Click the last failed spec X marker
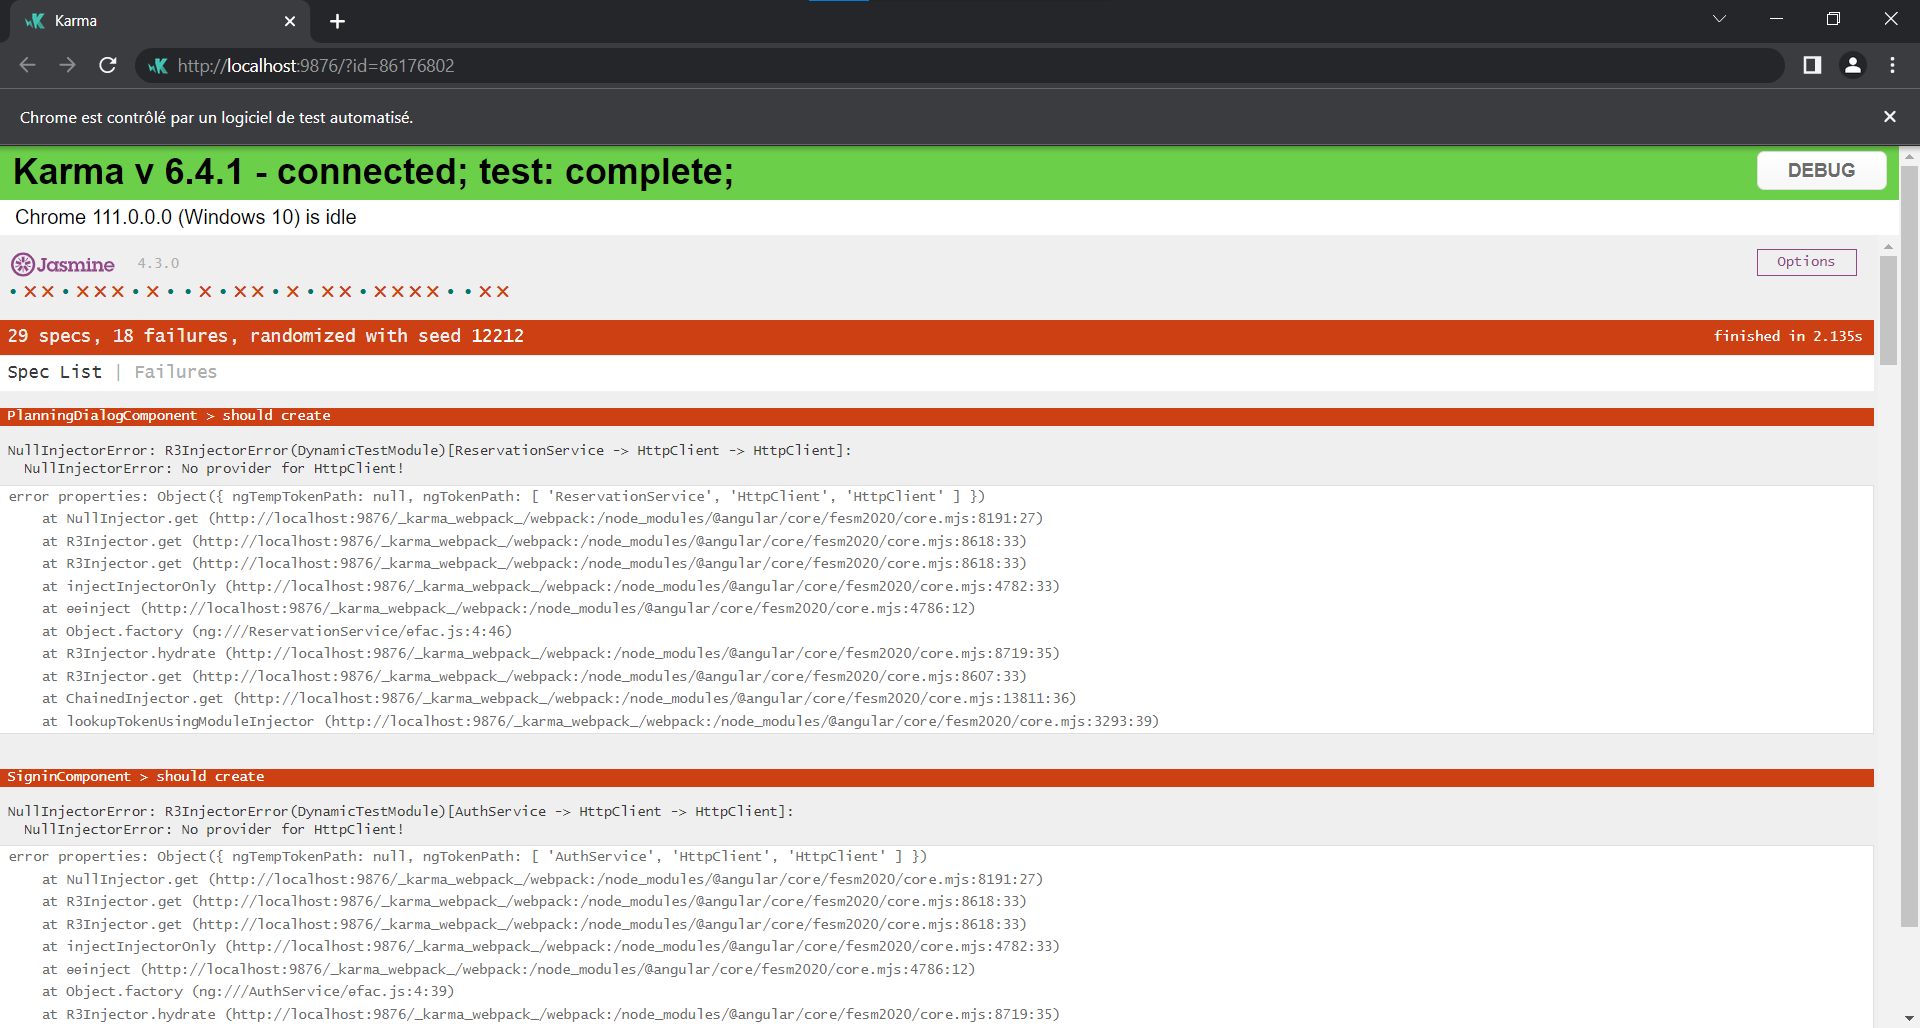 point(502,292)
